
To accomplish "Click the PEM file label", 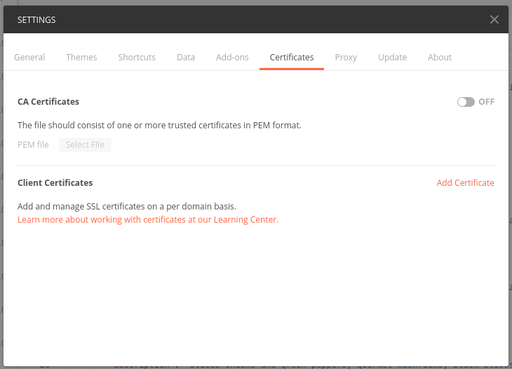I will 33,145.
